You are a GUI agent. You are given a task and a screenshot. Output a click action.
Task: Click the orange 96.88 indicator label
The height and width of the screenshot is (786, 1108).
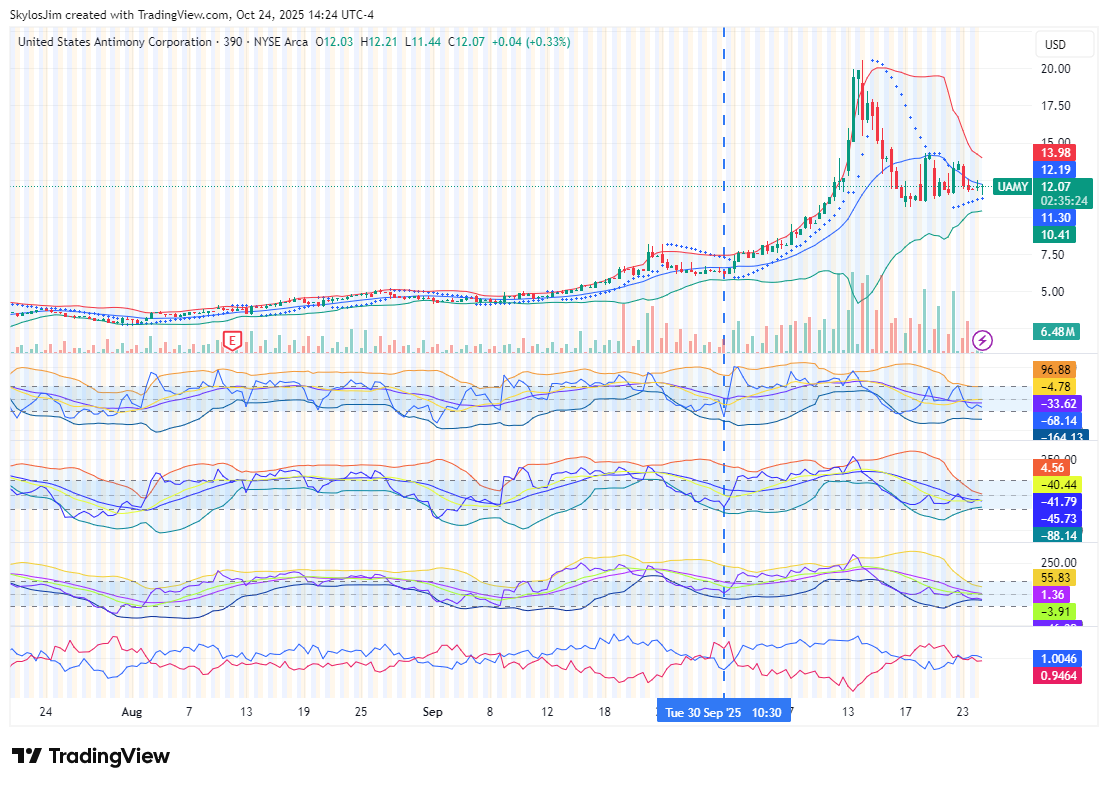point(1056,369)
